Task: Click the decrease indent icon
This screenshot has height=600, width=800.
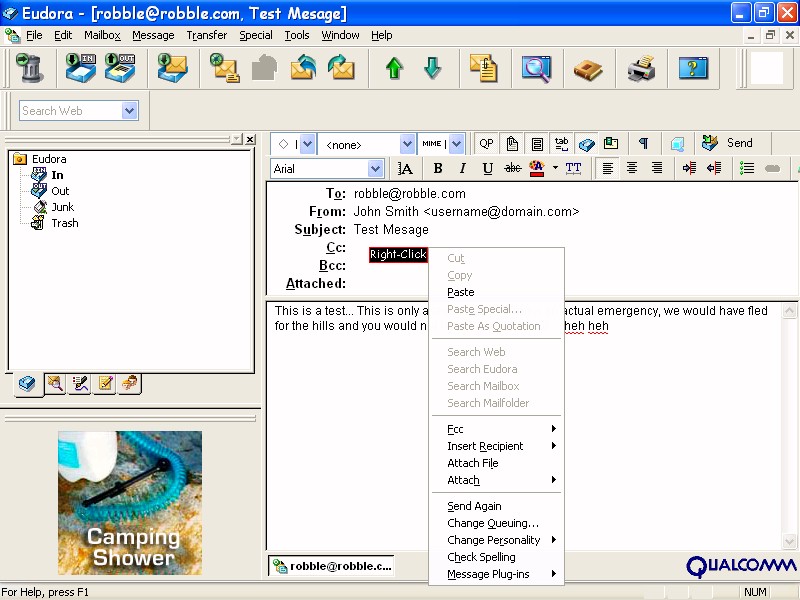Action: [x=714, y=168]
